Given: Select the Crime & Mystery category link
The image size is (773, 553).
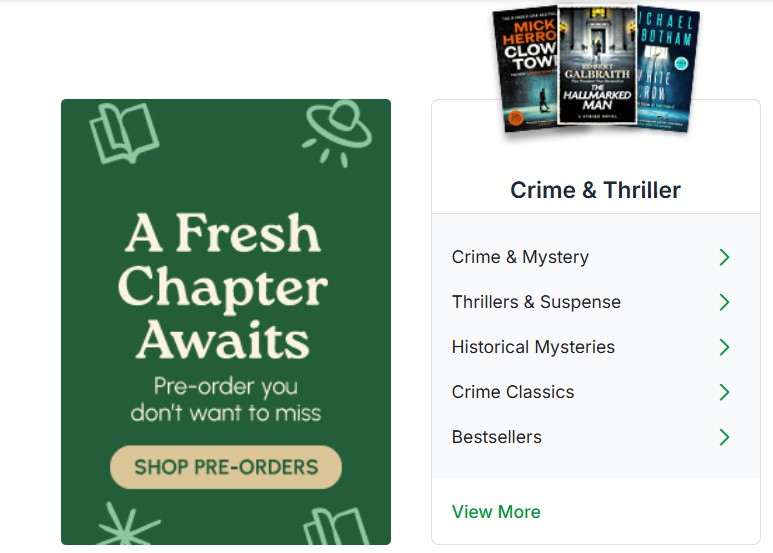Looking at the screenshot, I should coord(520,257).
